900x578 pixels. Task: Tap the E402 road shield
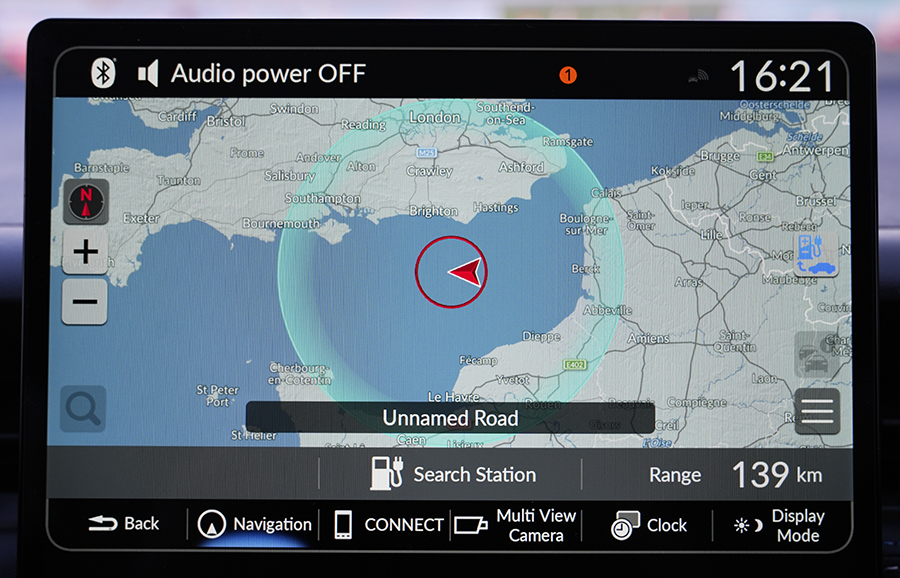pos(575,364)
